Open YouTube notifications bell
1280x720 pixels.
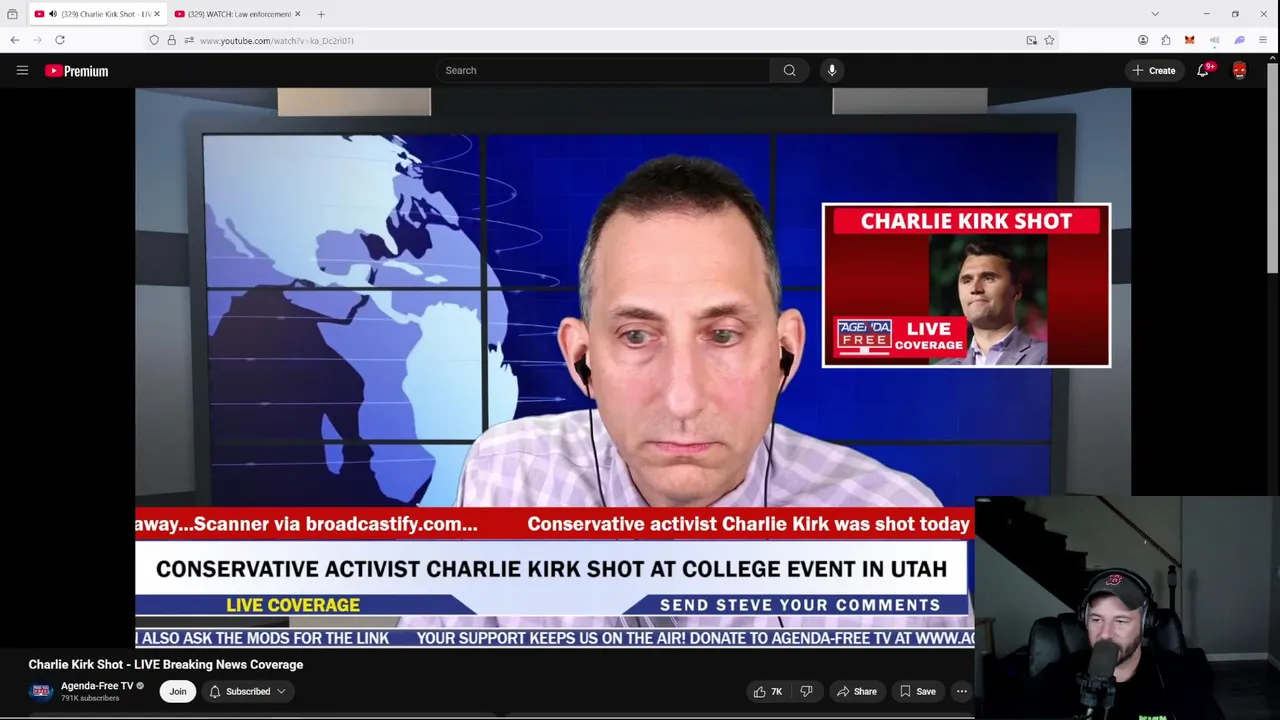pyautogui.click(x=1203, y=70)
